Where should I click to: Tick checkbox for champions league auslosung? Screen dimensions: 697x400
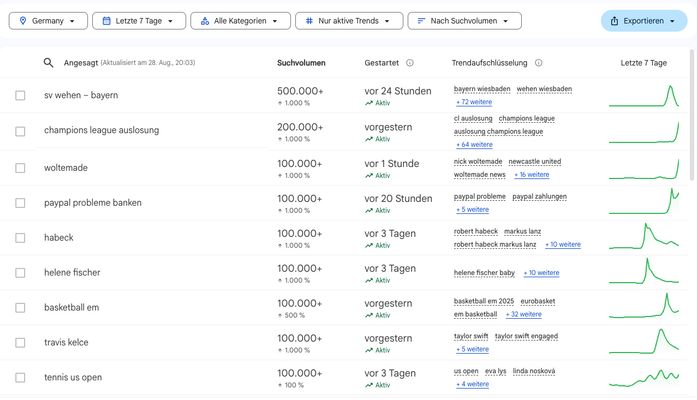click(20, 132)
